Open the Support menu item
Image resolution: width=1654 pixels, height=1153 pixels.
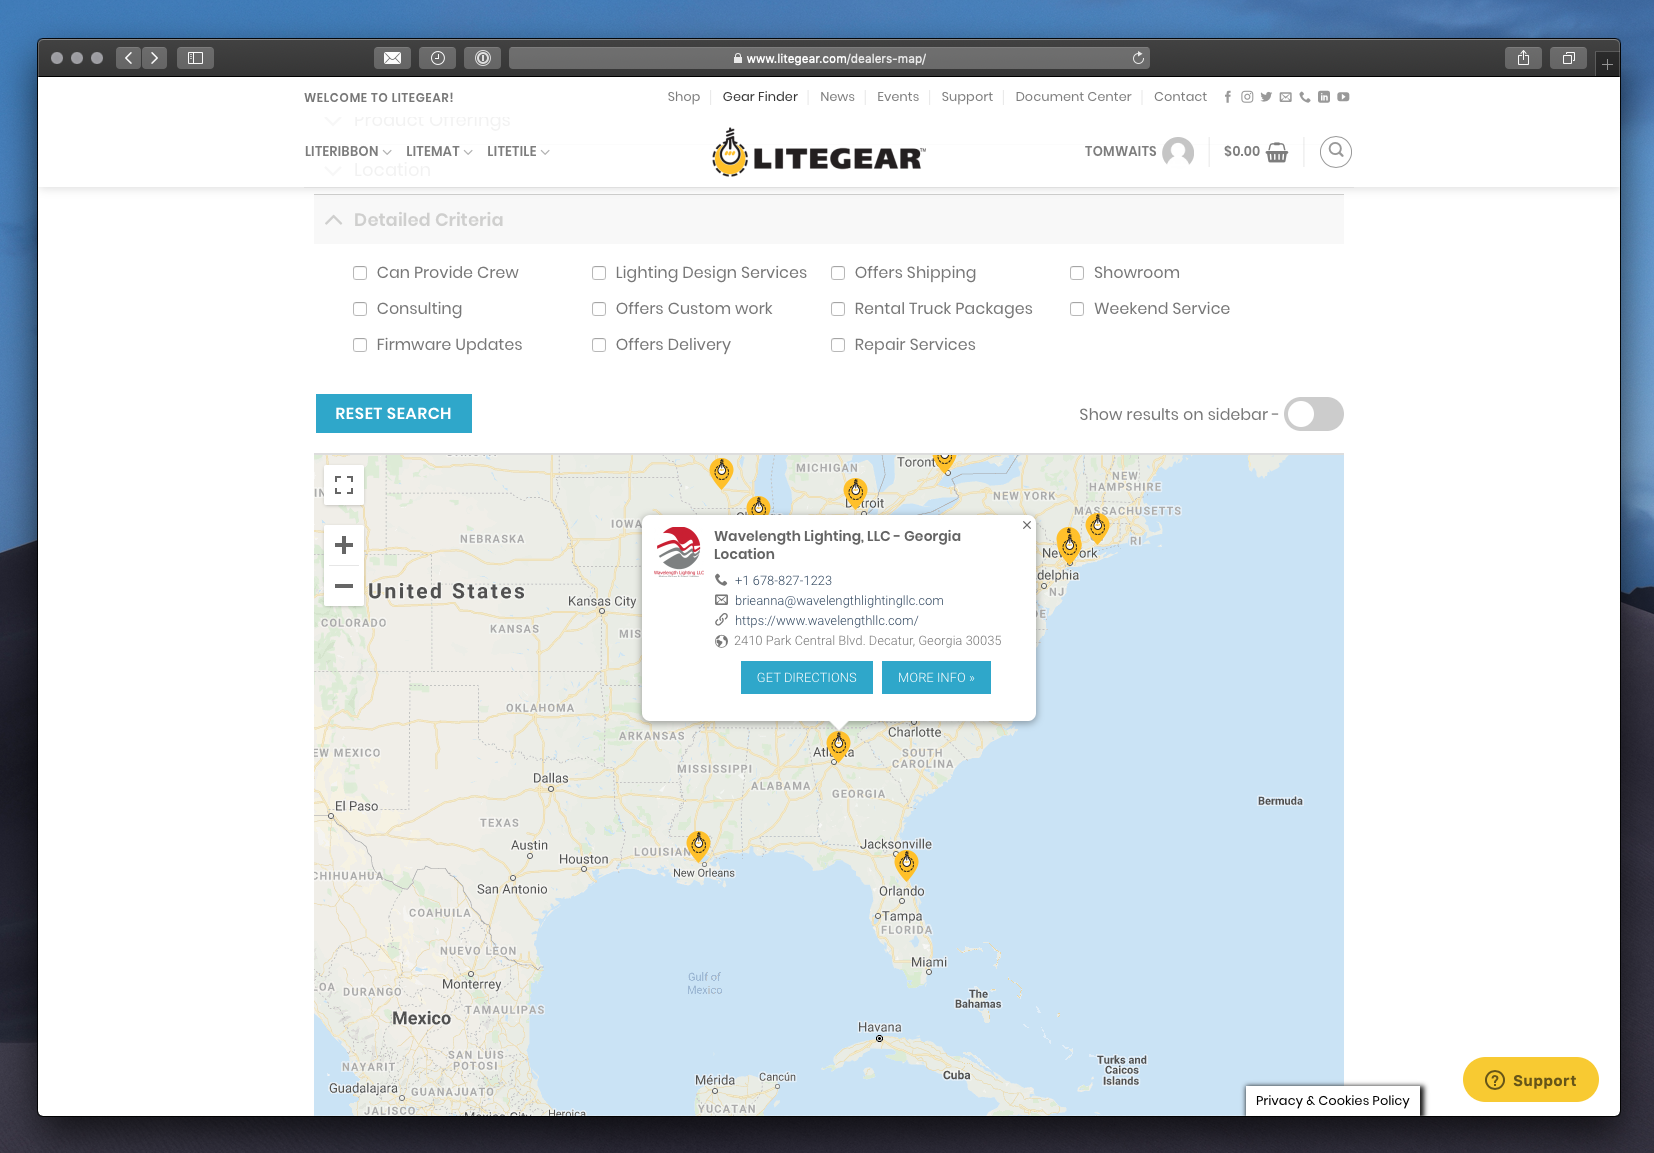coord(967,97)
